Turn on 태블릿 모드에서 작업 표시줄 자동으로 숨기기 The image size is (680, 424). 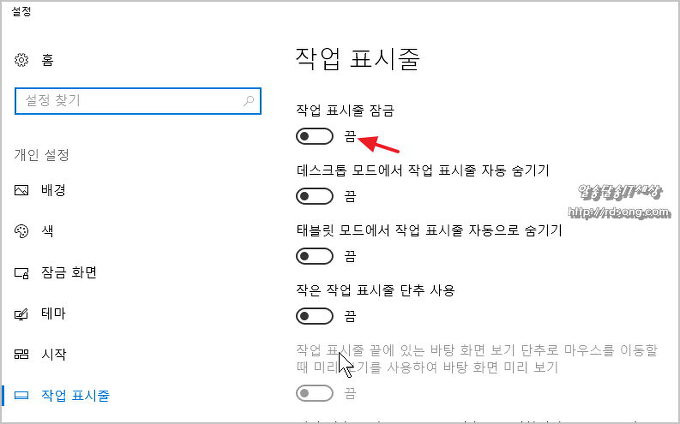[315, 256]
